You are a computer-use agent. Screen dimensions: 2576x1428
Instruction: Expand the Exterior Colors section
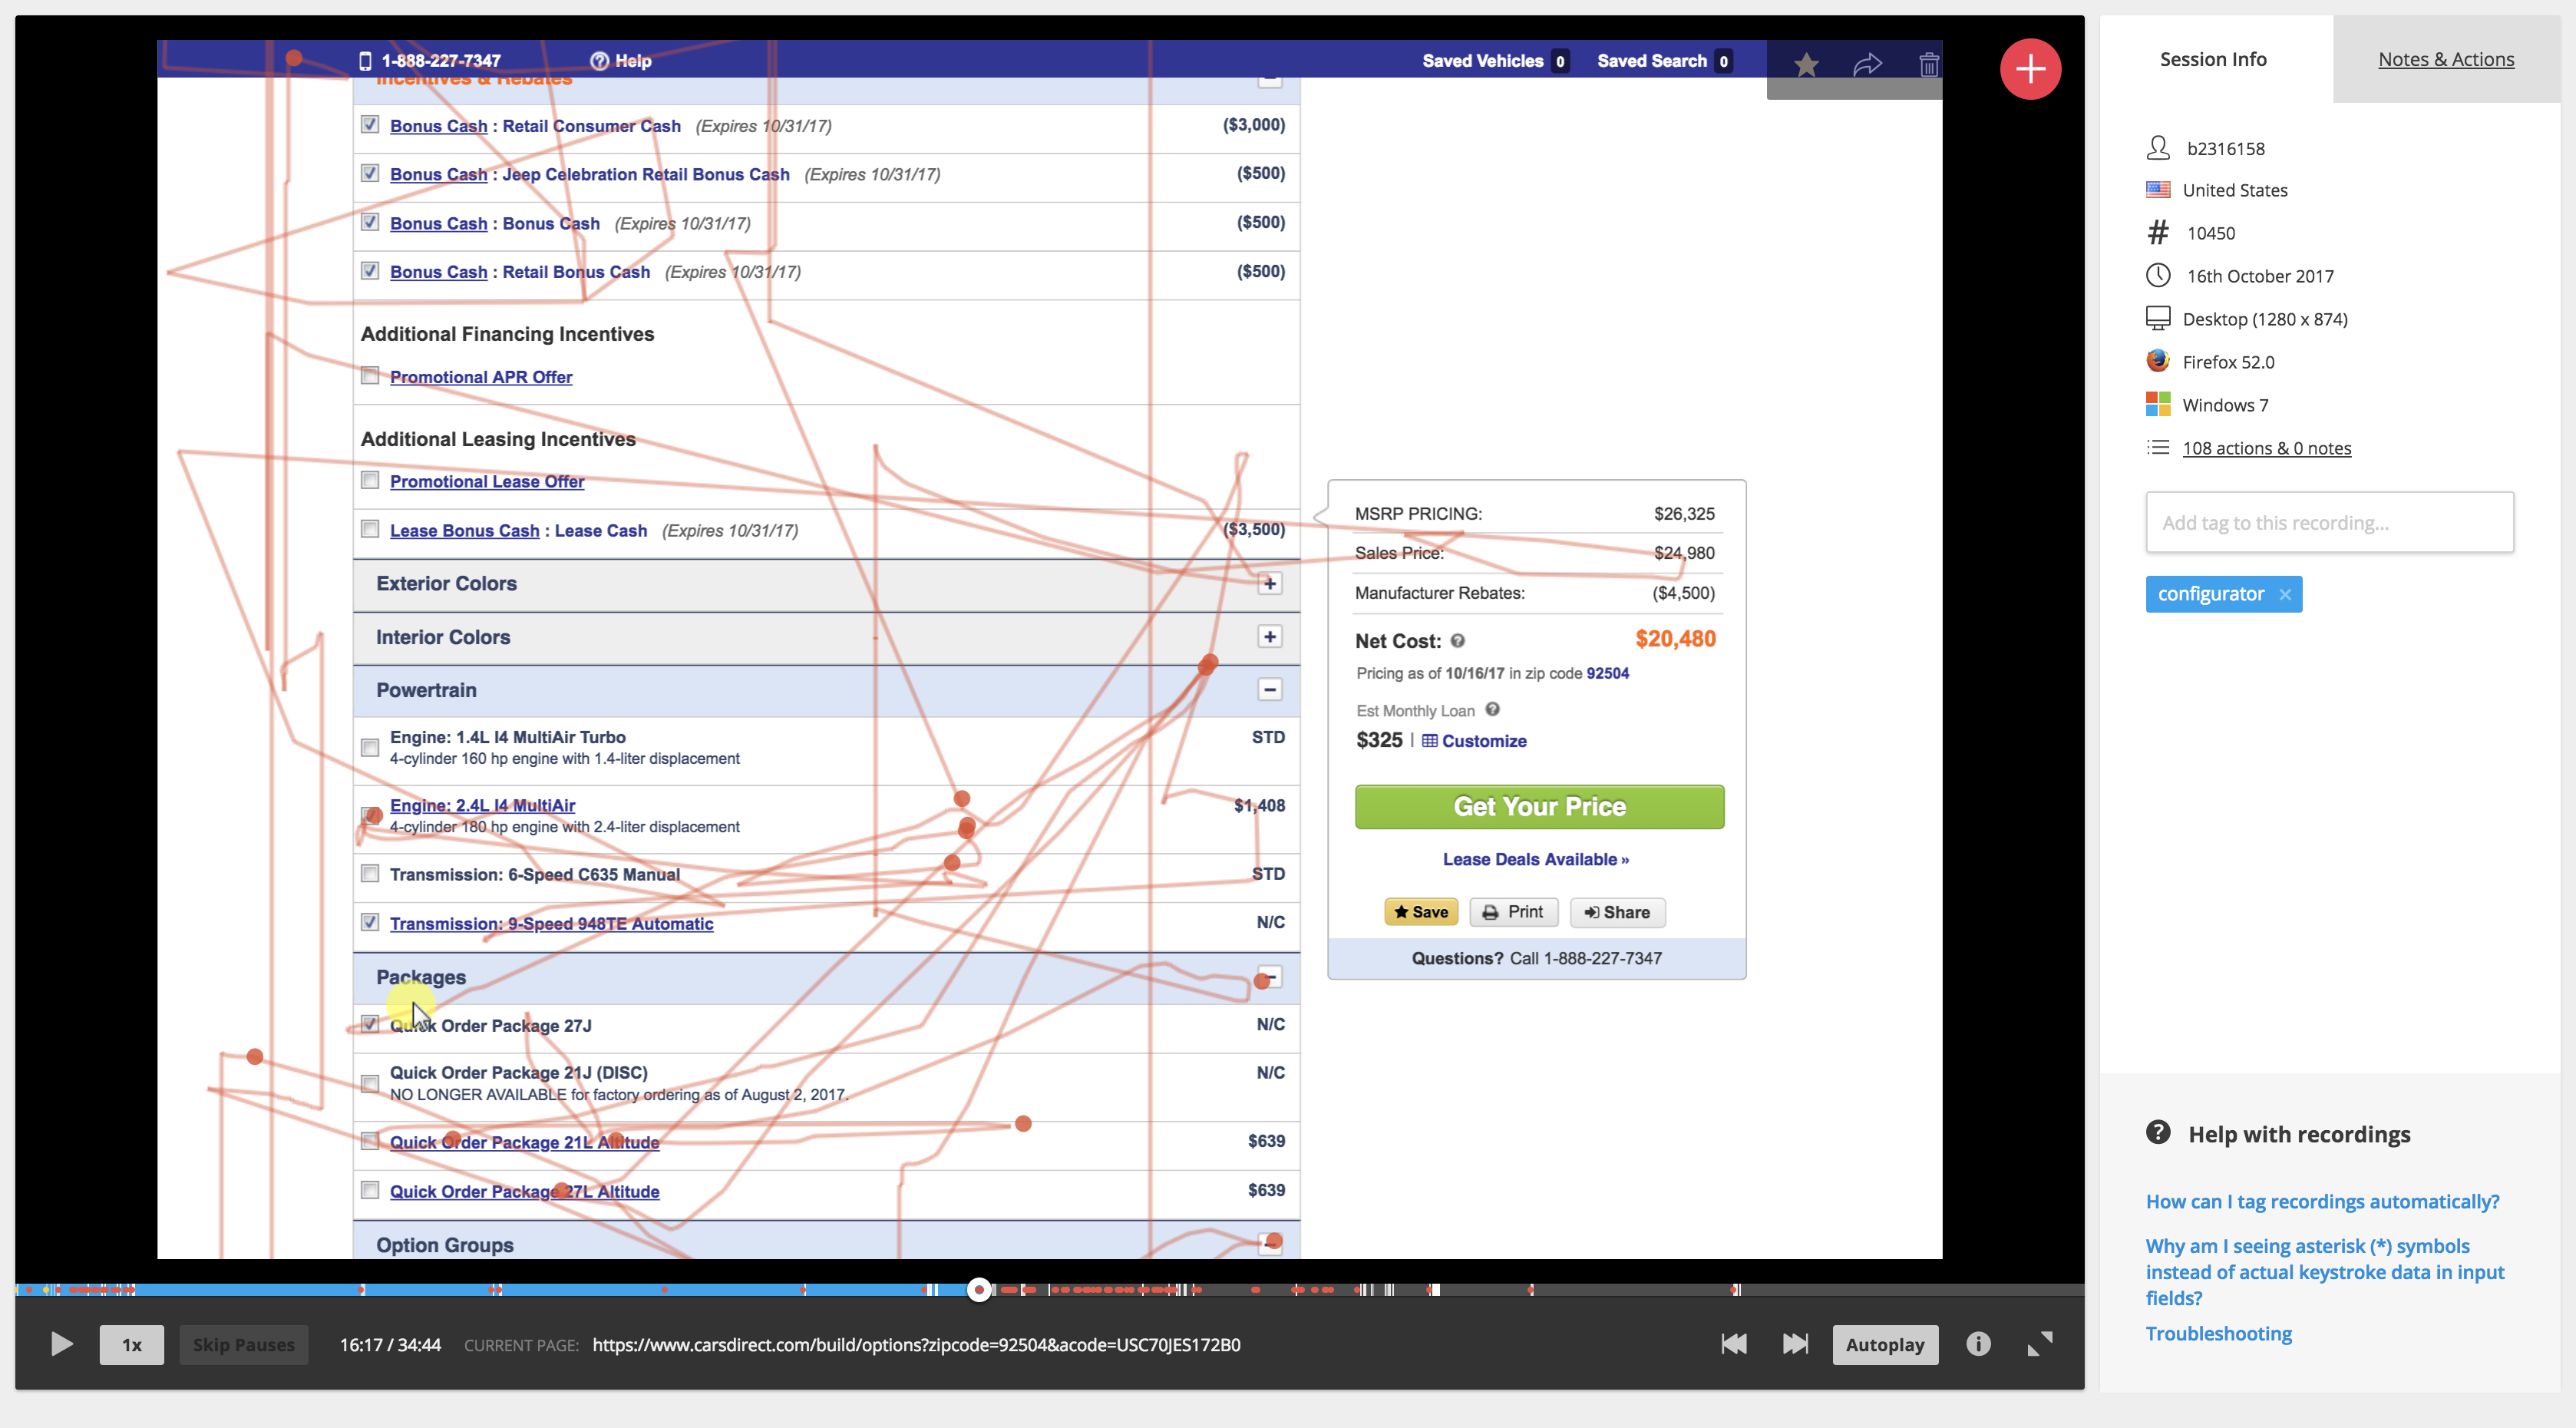(x=1269, y=583)
